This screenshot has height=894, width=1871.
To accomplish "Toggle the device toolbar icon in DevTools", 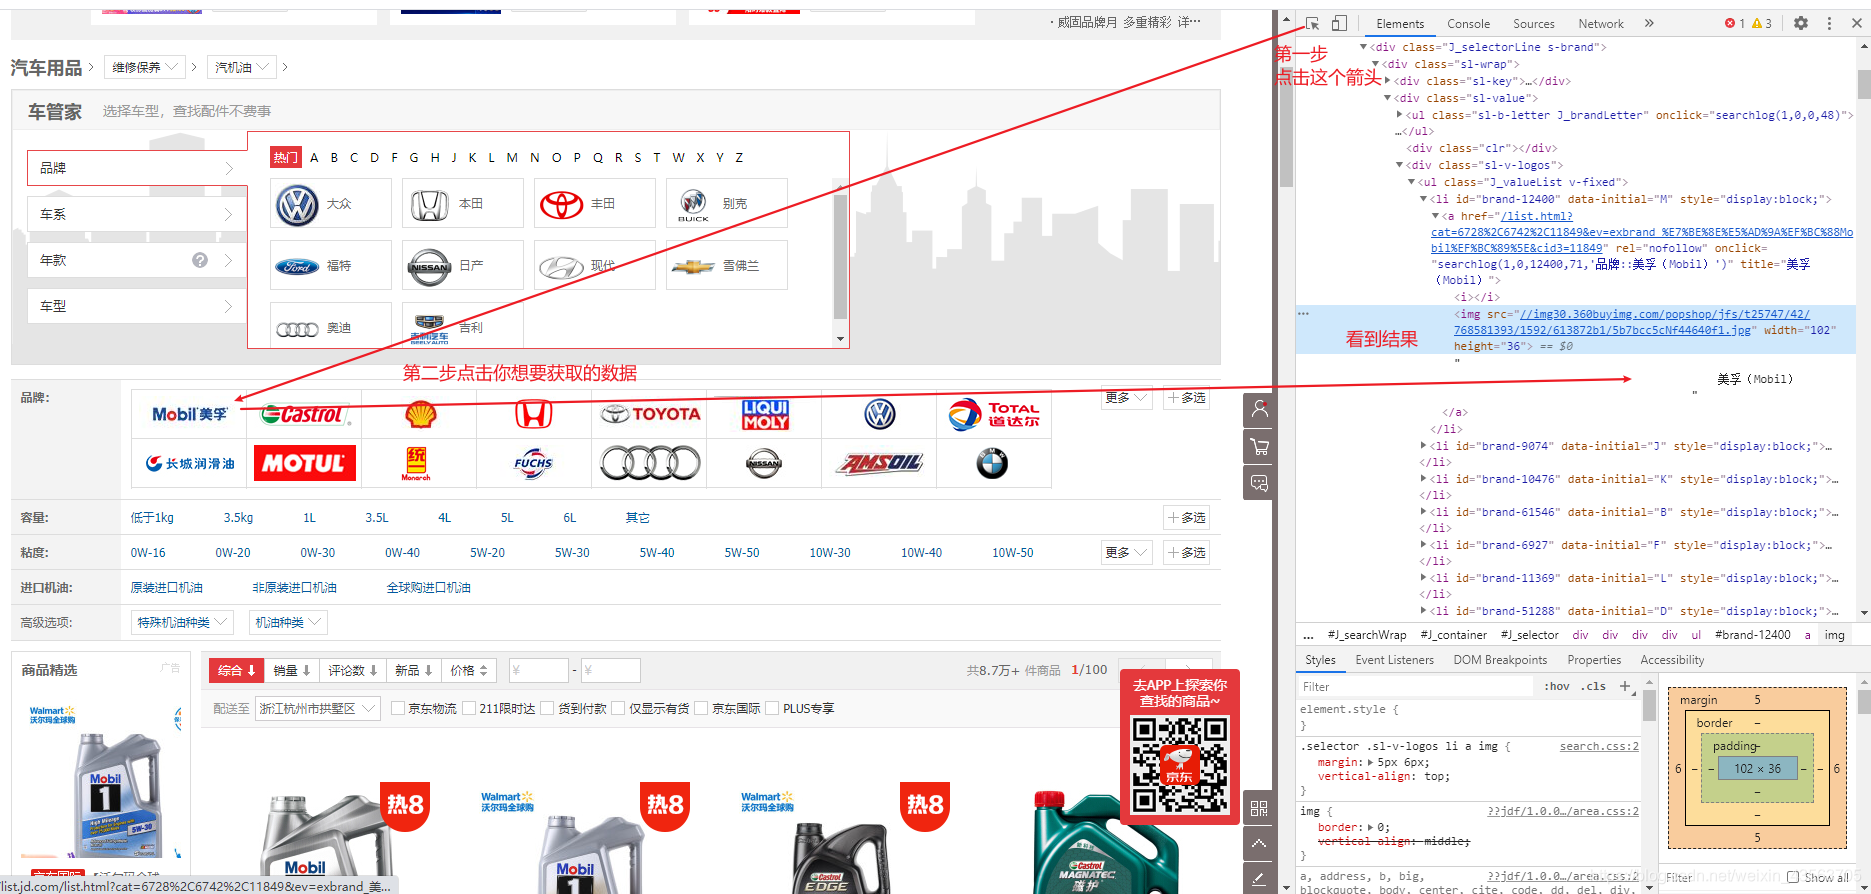I will [1340, 23].
